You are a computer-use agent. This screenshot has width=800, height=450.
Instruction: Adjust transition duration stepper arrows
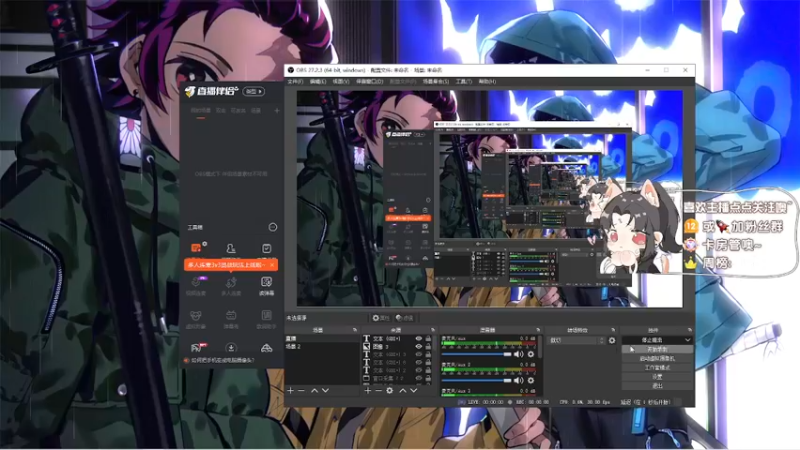click(x=602, y=340)
